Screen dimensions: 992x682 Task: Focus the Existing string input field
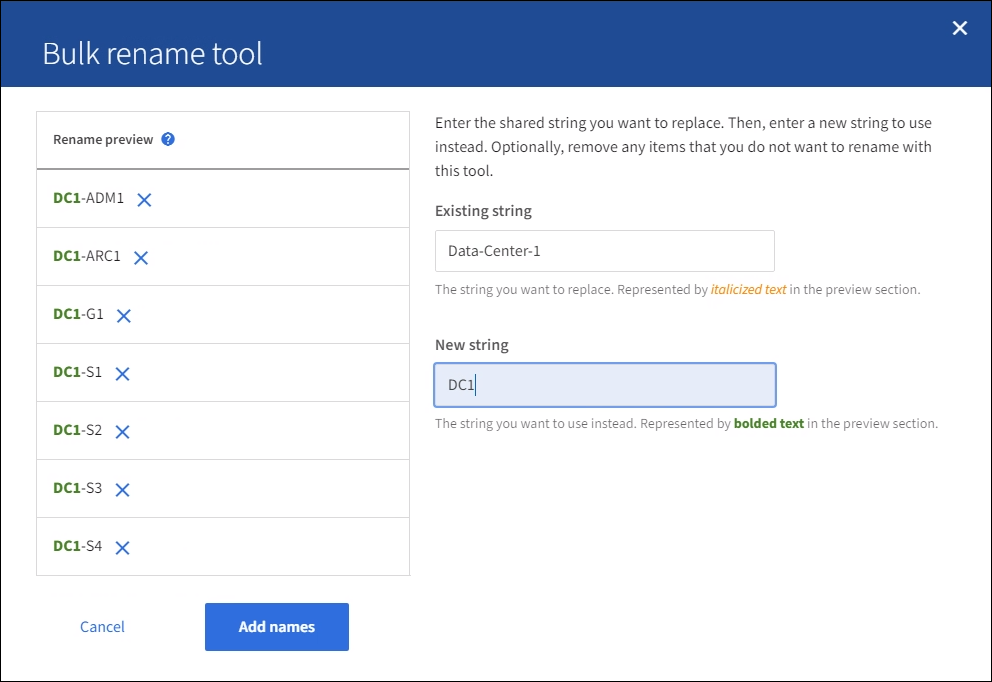[604, 251]
